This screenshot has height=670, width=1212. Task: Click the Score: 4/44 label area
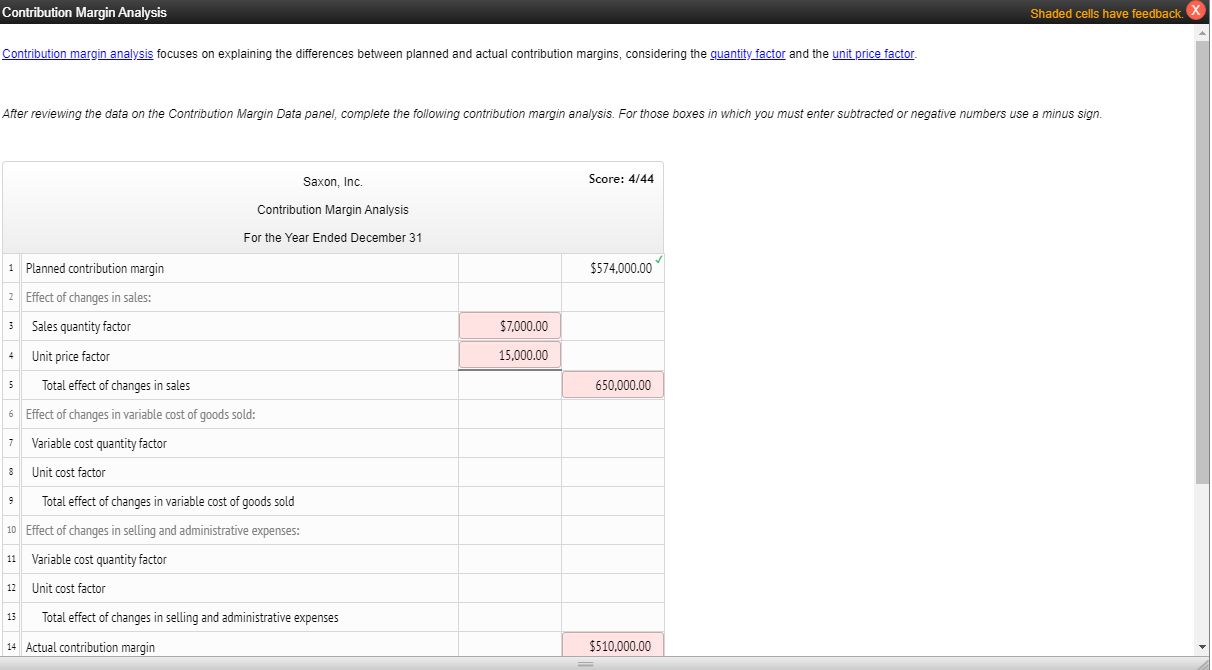click(x=622, y=179)
